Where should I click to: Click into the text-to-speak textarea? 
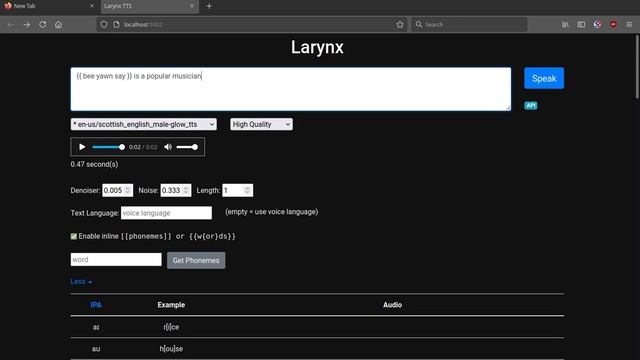tap(291, 89)
